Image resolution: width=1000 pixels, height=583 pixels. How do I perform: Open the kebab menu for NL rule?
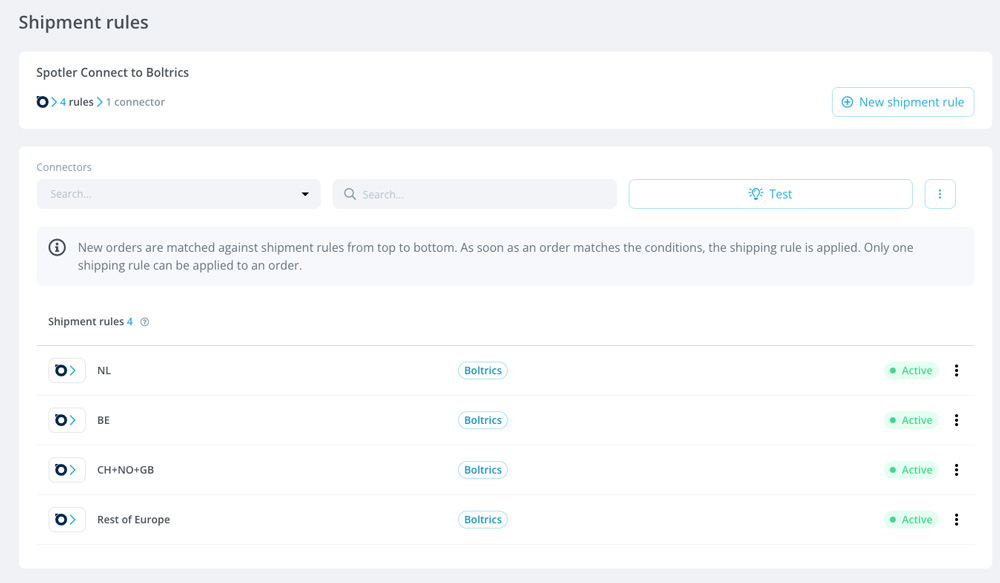pyautogui.click(x=956, y=371)
